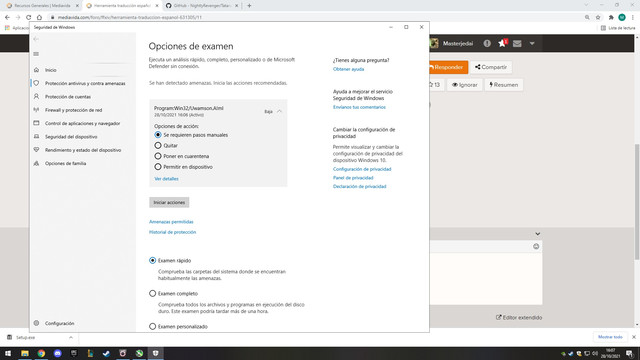Image resolution: width=640 pixels, height=360 pixels.
Task: Open 'Amenazas permitidas' link
Action: (171, 222)
